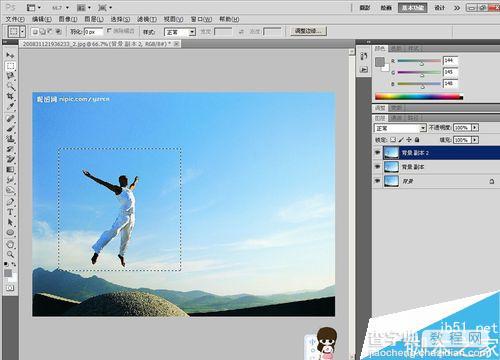
Task: Toggle Quick Mask mode
Action: coord(10,287)
